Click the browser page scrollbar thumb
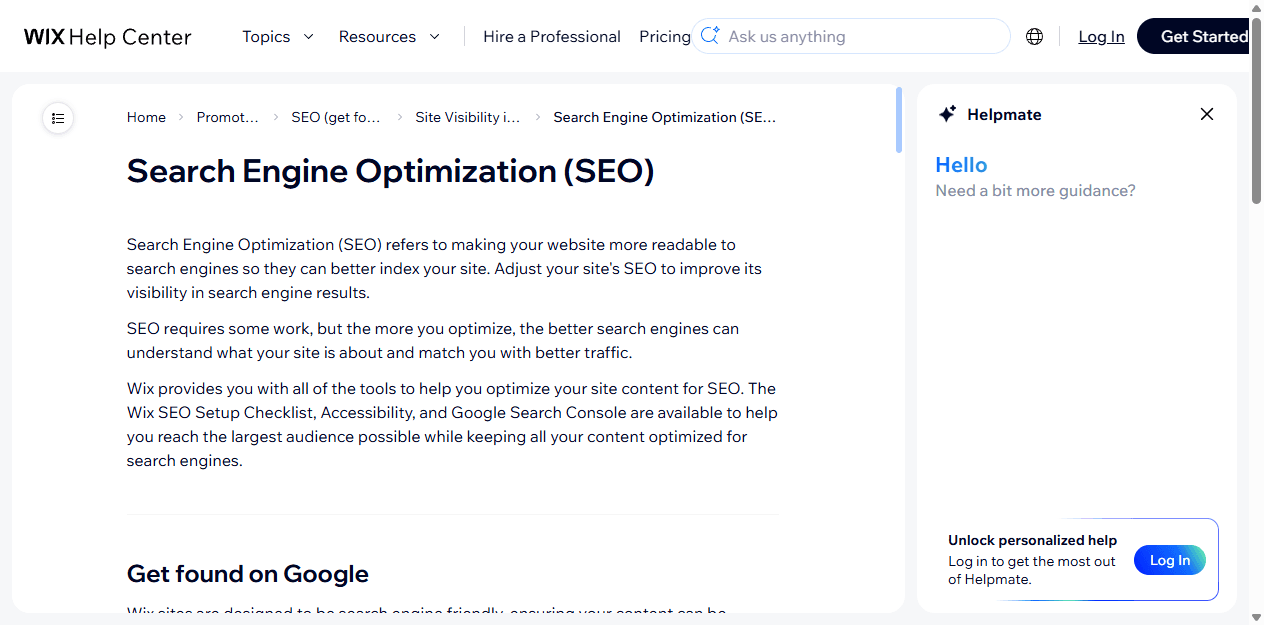This screenshot has width=1264, height=625. [x=1257, y=110]
